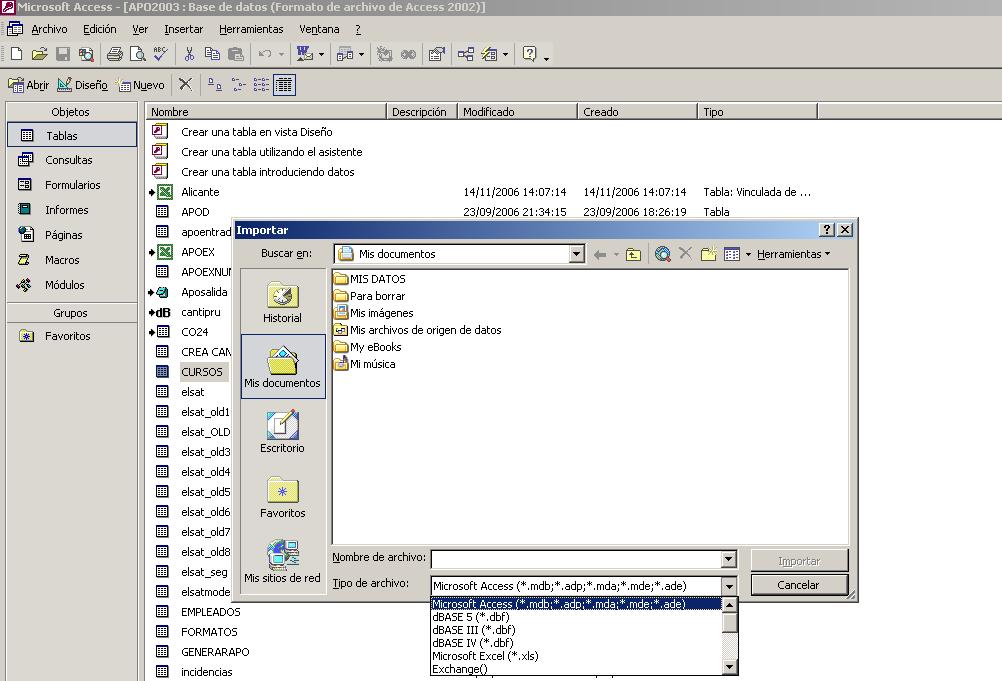Click the Modificado column header
Screen dimensions: 1002x681
coord(517,112)
